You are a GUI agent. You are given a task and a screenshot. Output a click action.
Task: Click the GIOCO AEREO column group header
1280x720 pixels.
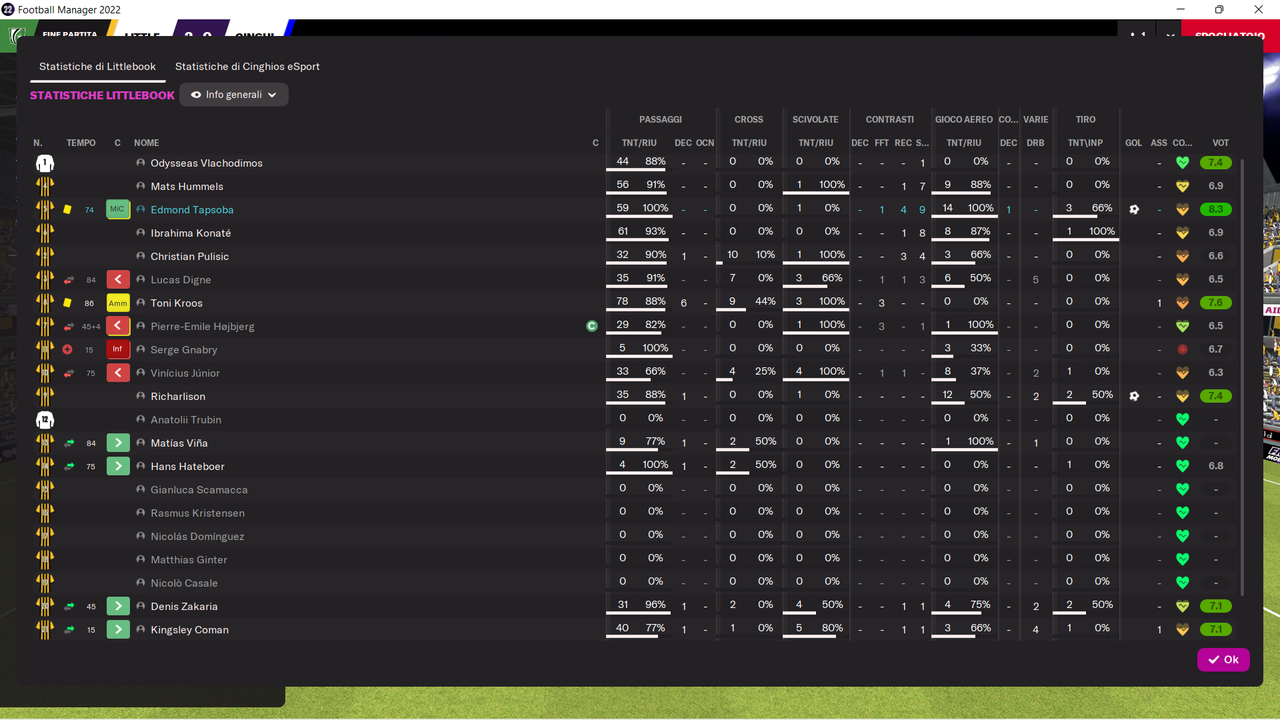coord(963,120)
